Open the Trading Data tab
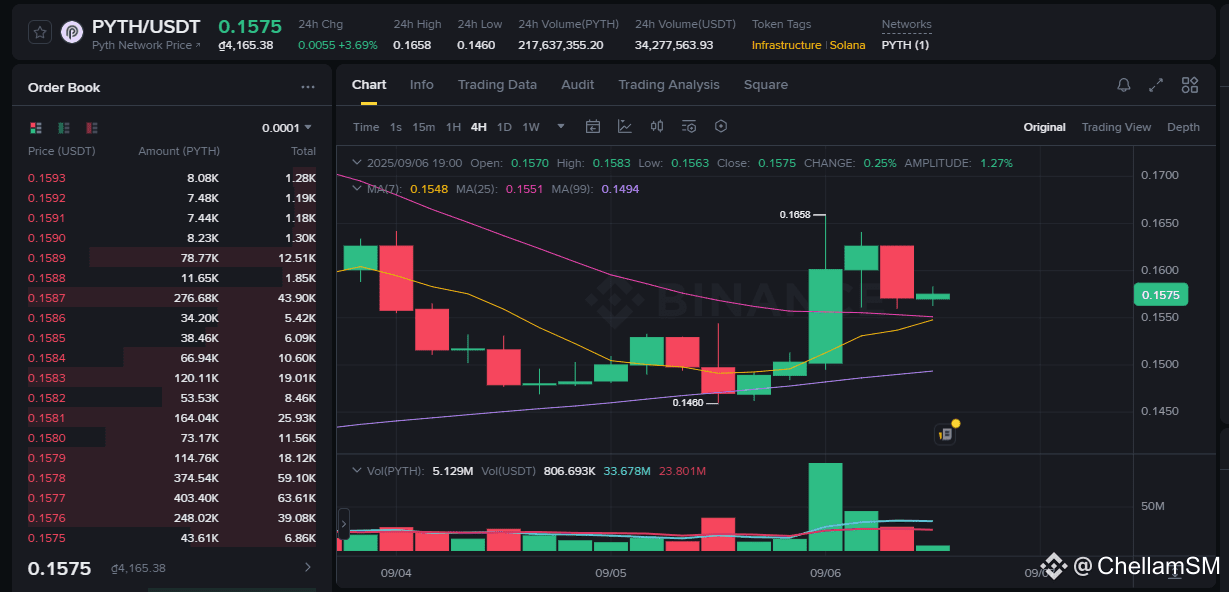The width and height of the screenshot is (1229, 592). [497, 85]
